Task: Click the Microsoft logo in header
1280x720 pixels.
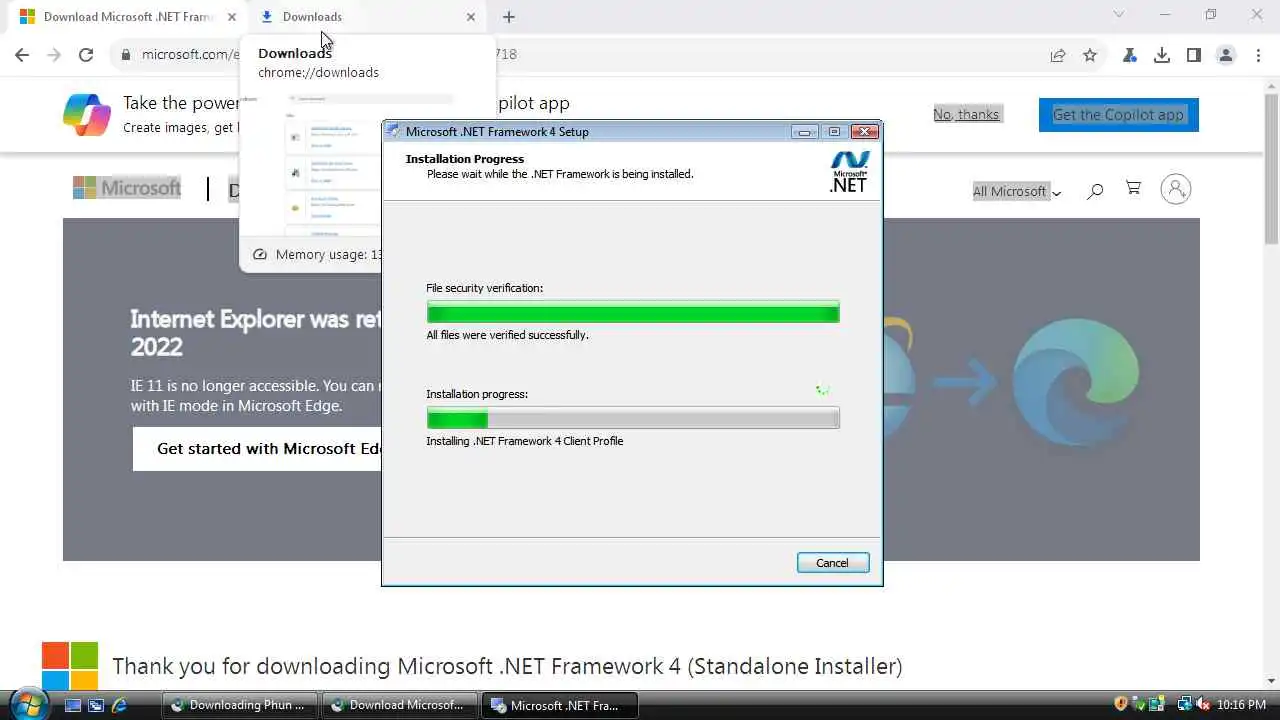Action: tap(127, 187)
